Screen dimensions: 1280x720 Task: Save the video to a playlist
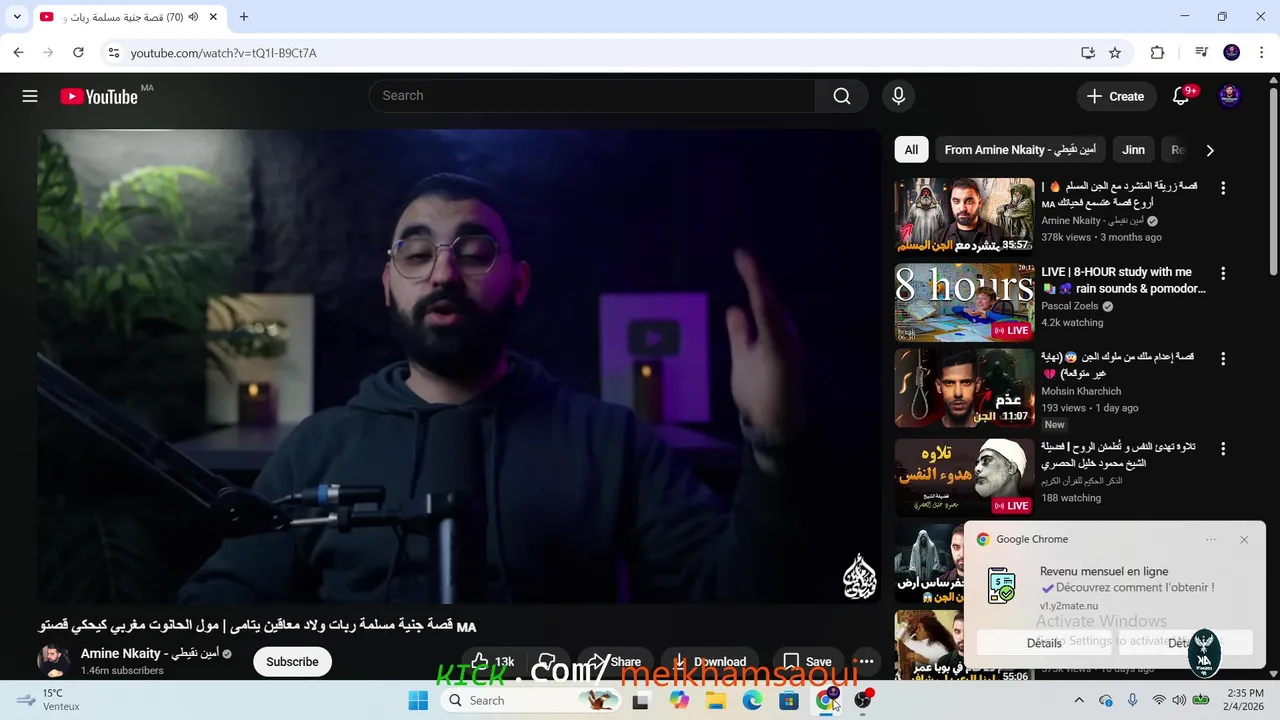click(808, 661)
